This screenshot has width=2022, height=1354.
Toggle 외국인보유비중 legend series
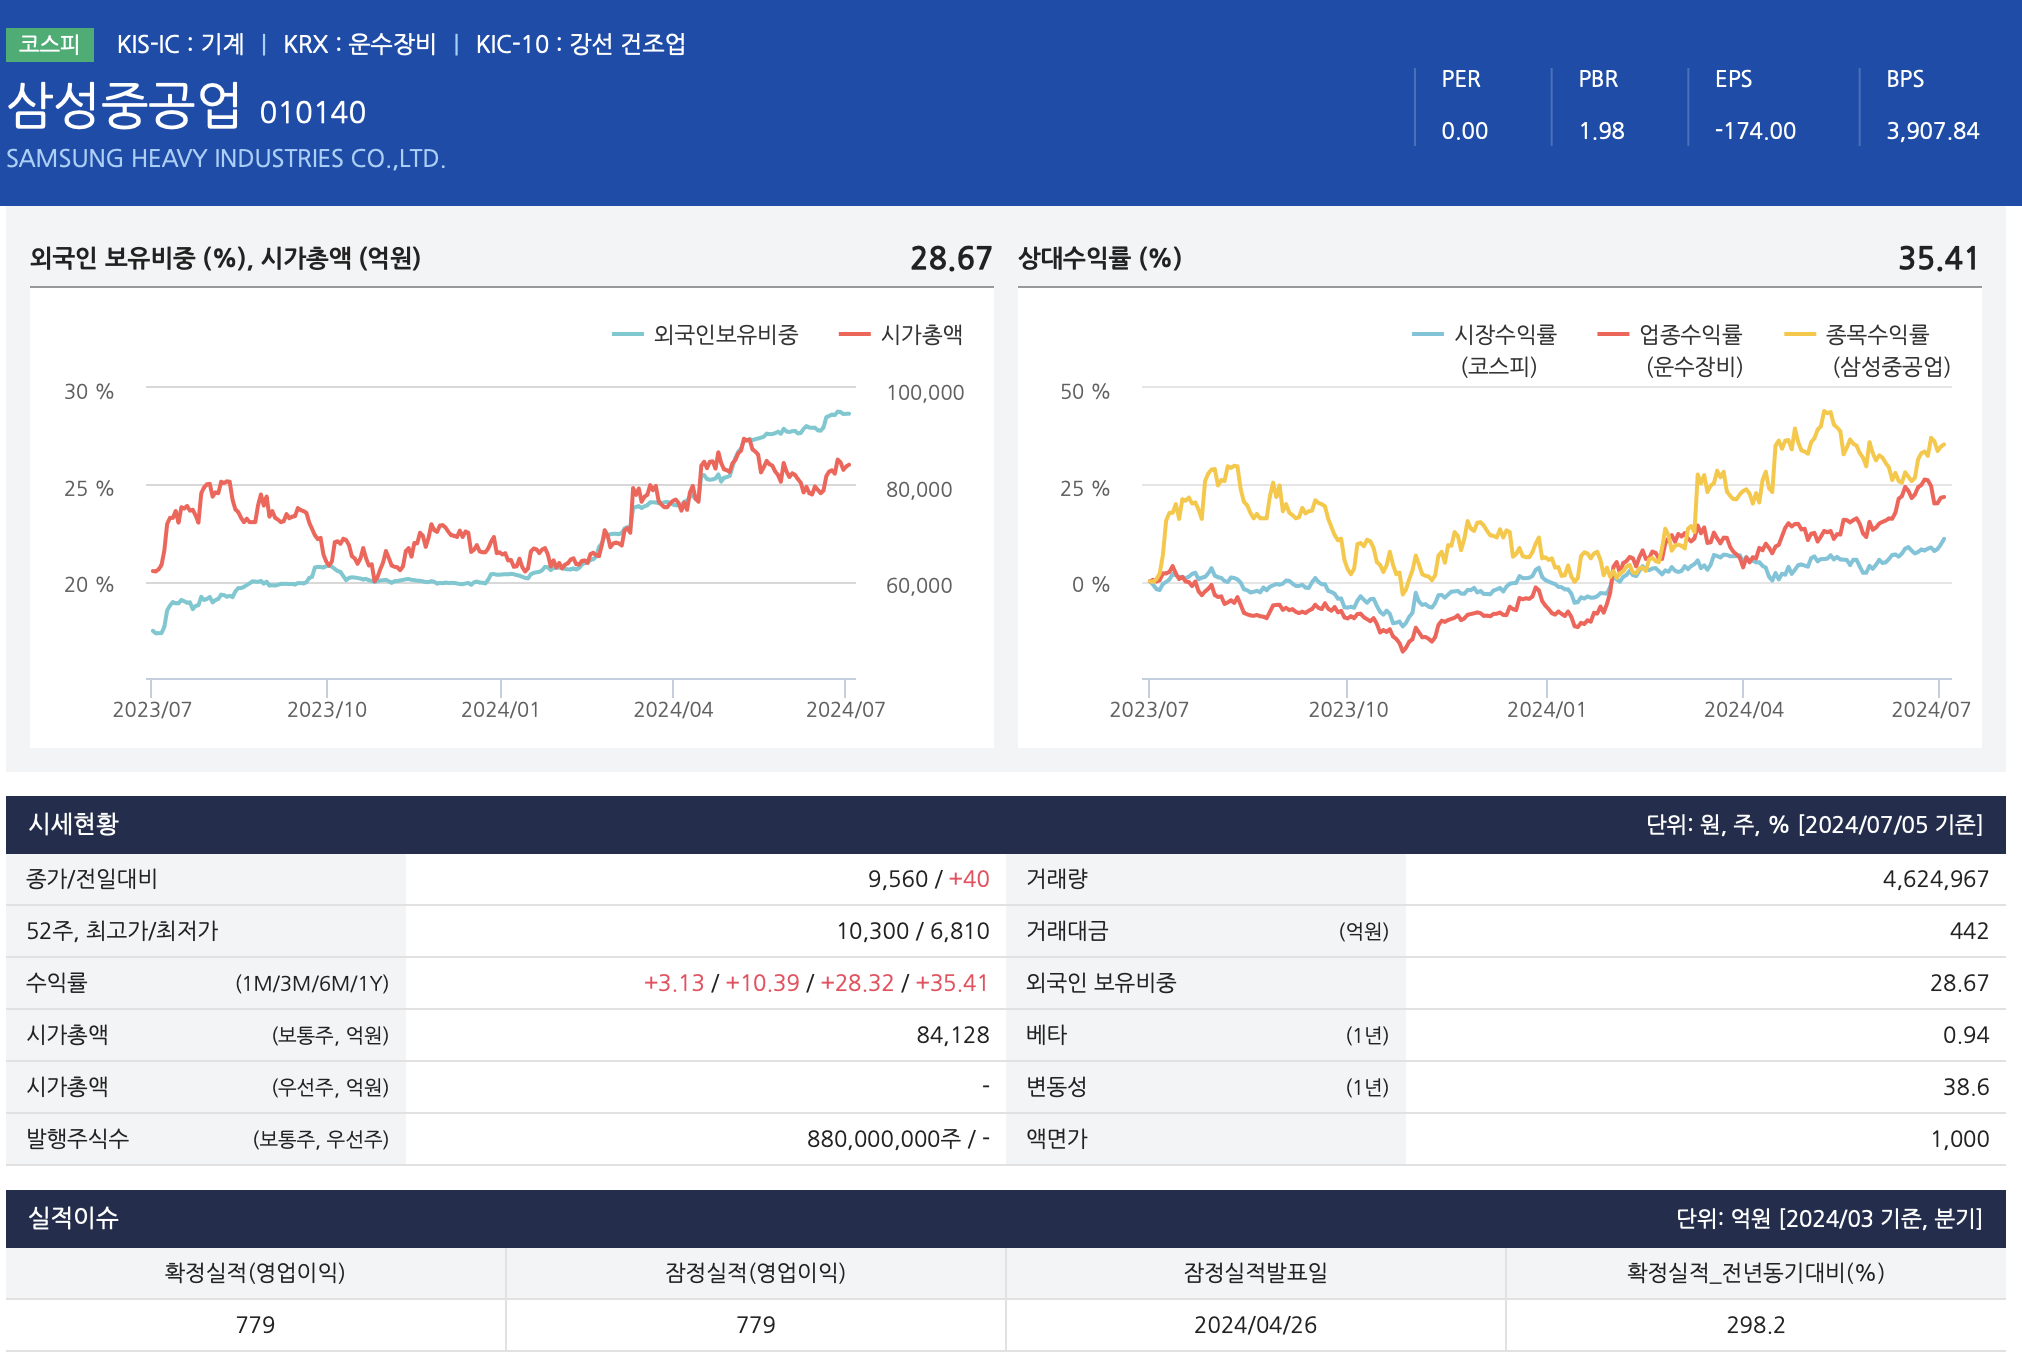click(724, 335)
